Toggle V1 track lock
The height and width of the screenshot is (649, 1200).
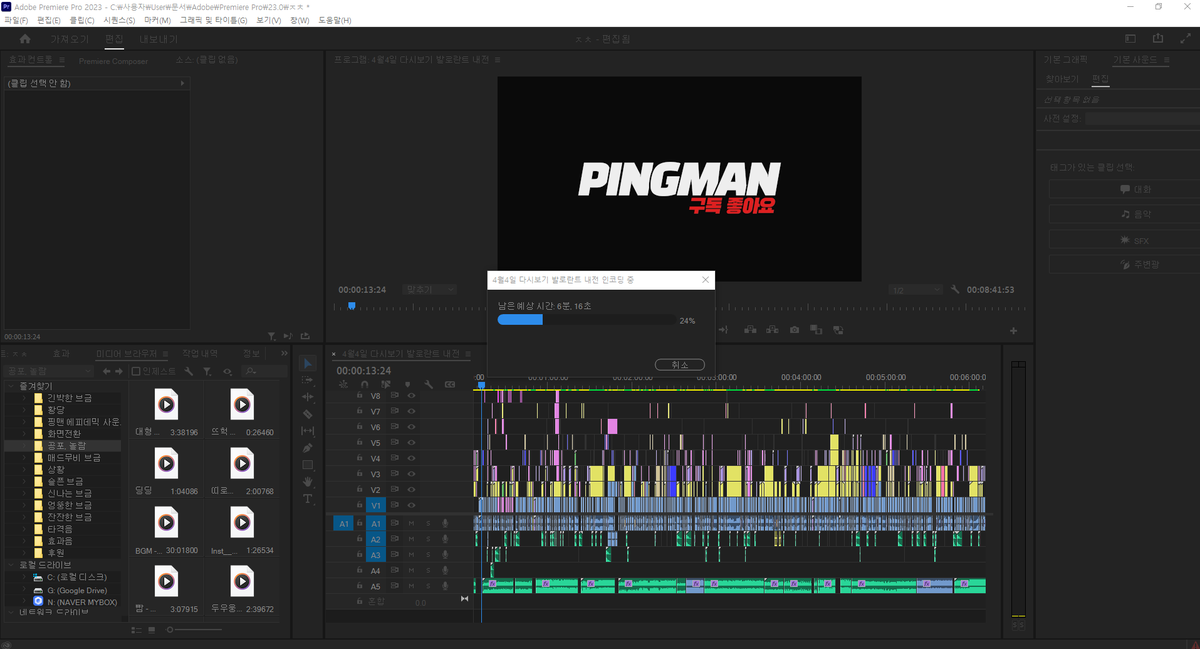[359, 505]
